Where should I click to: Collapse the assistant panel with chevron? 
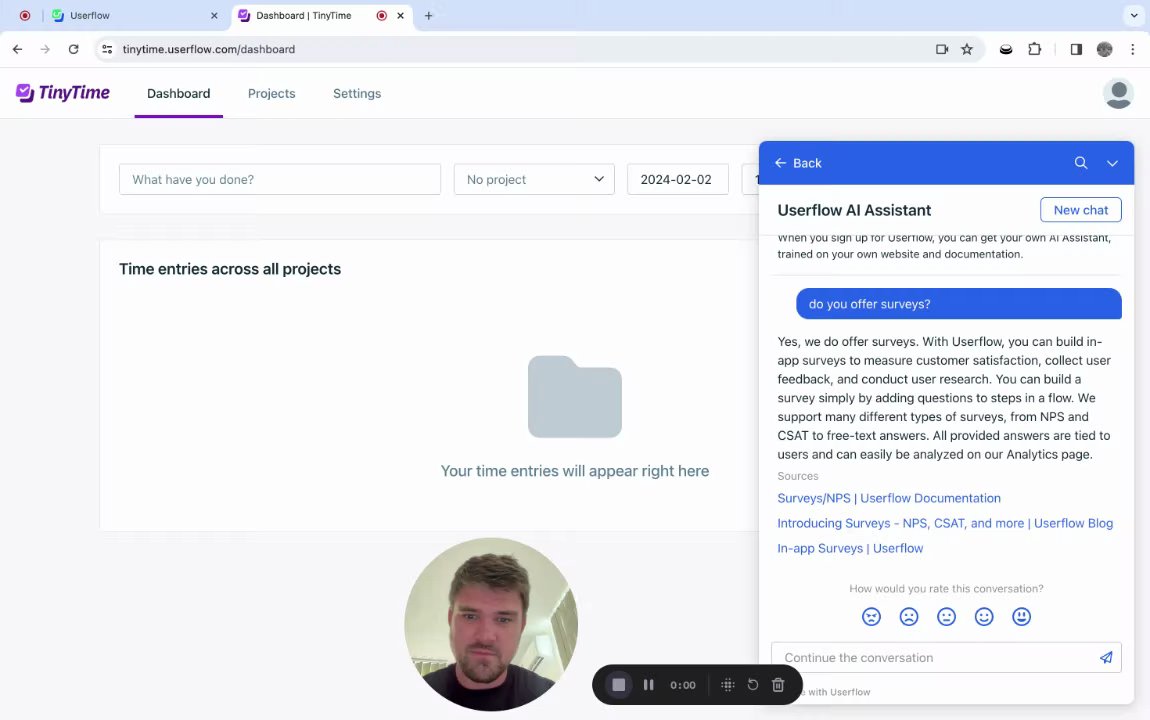click(1112, 163)
